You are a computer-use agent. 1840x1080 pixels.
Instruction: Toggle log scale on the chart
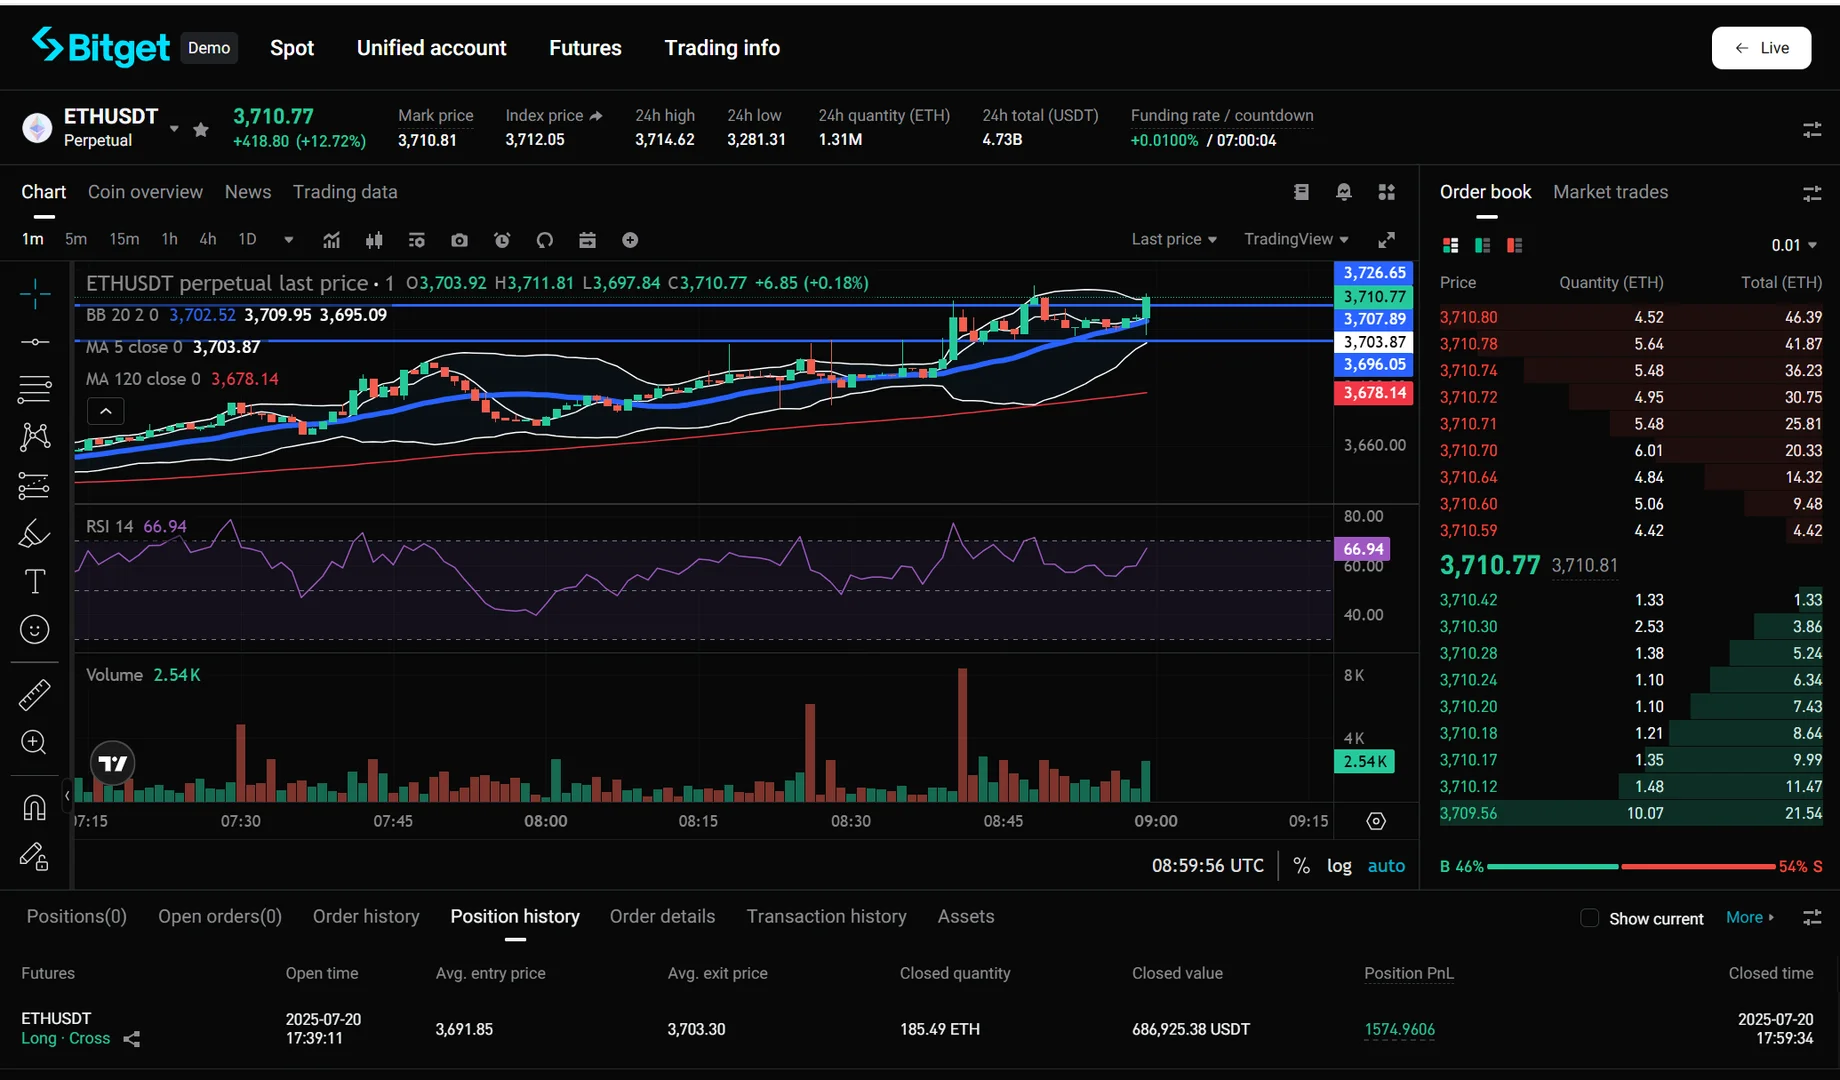(1338, 866)
